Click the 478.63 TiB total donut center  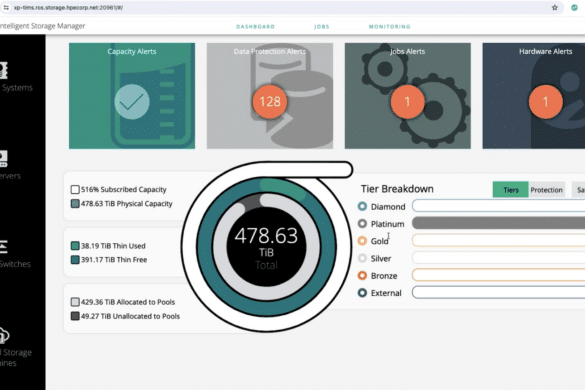pyautogui.click(x=266, y=247)
